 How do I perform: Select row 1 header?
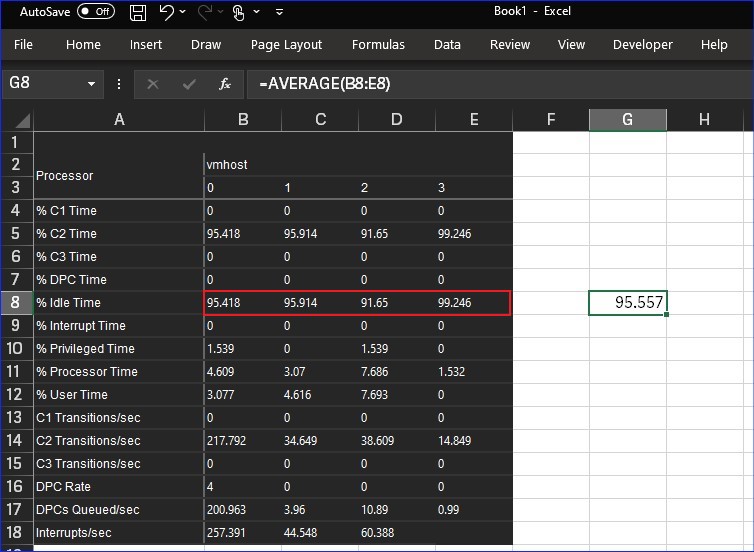click(16, 142)
